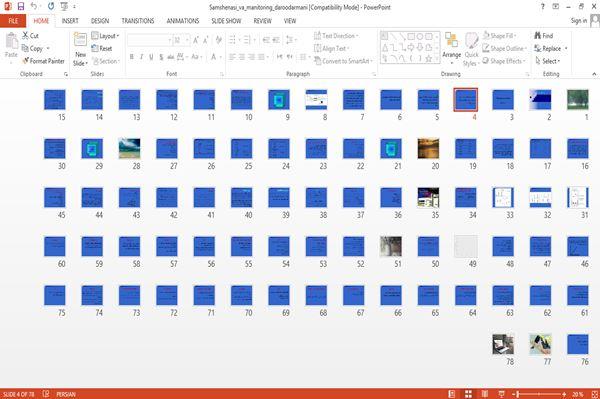The image size is (600, 399).
Task: Open the Select dropdown in Editing
Action: (548, 61)
